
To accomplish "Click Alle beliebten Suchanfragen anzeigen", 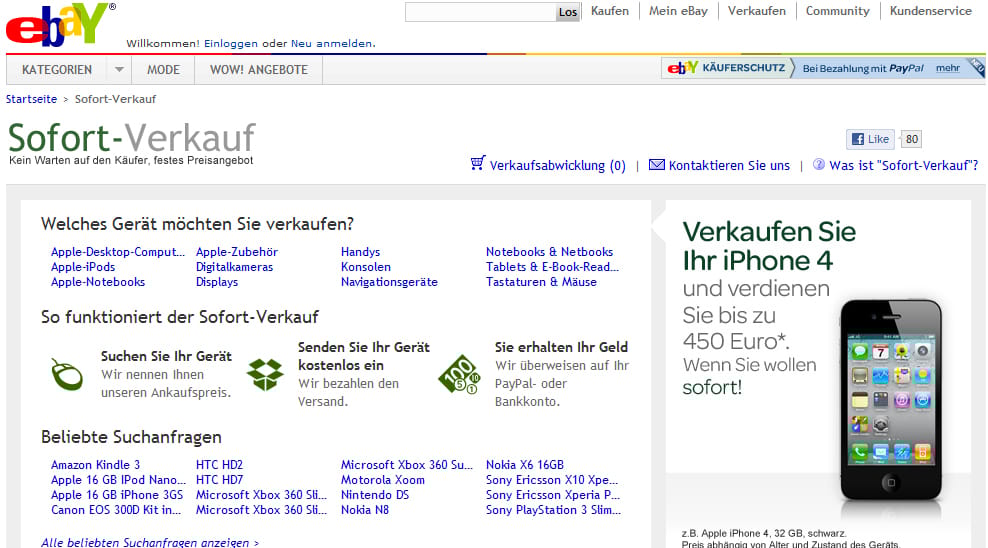I will click(150, 542).
